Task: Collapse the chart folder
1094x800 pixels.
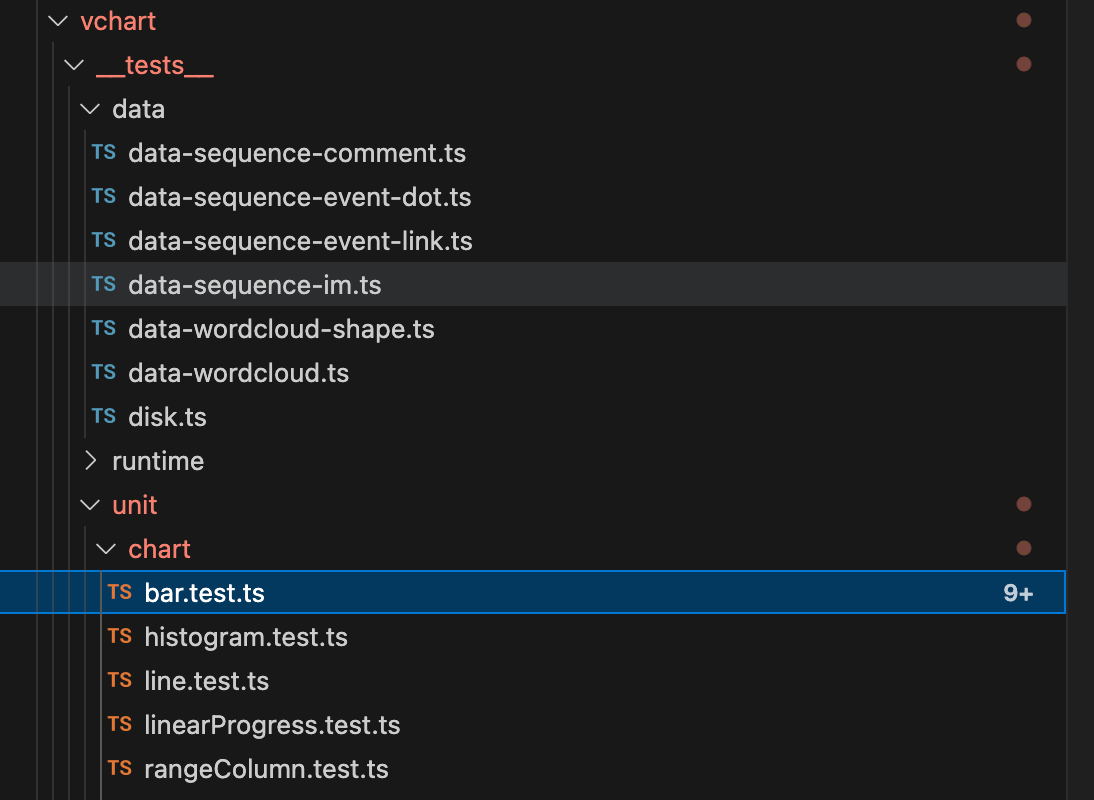Action: 106,549
